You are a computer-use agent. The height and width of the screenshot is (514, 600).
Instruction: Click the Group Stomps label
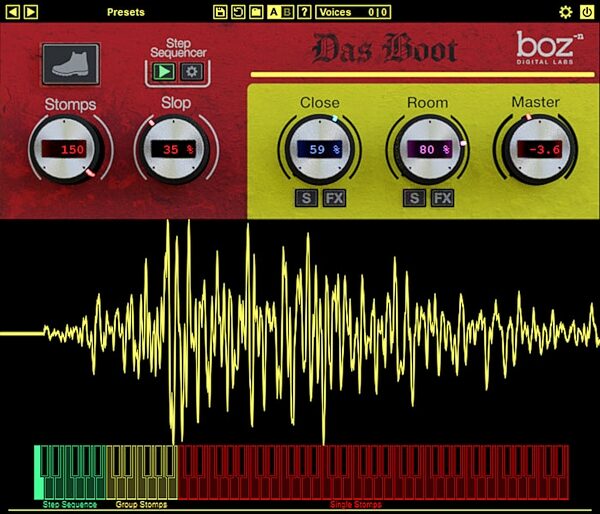tap(141, 504)
